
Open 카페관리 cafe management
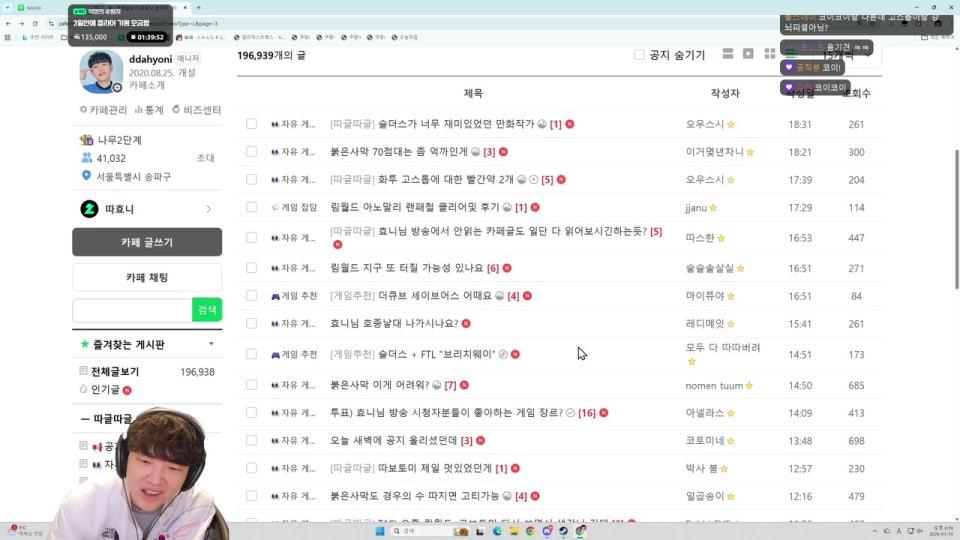point(103,110)
